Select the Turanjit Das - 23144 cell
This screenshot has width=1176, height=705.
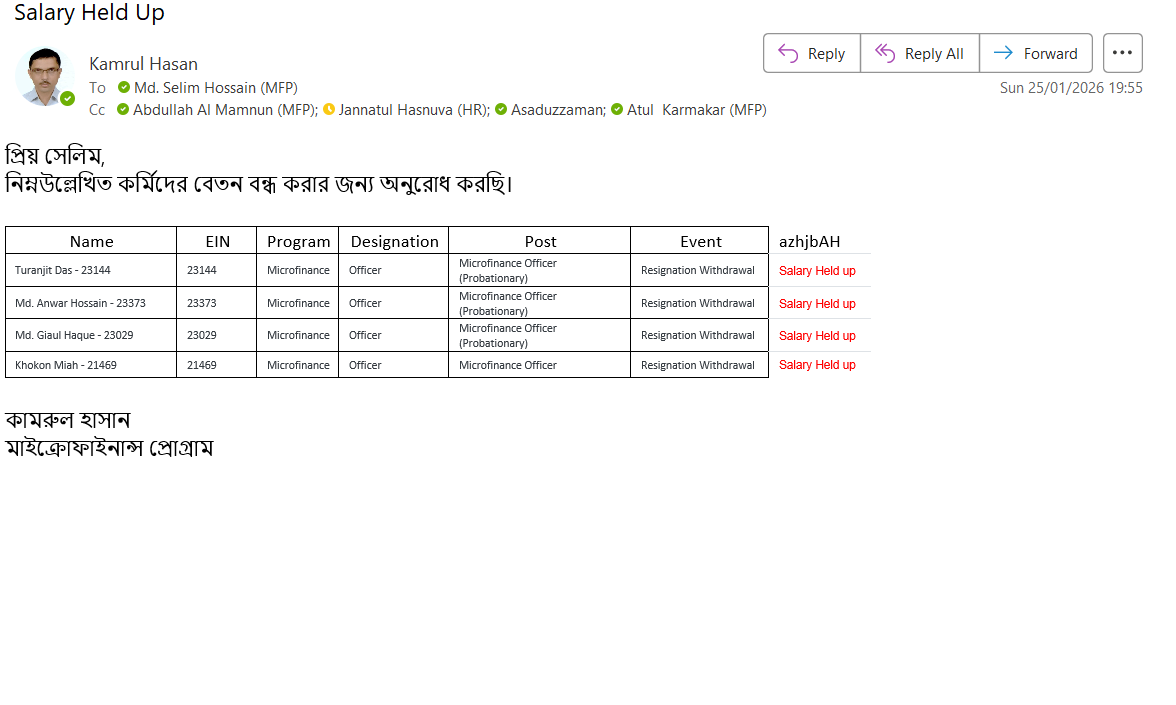(63, 270)
